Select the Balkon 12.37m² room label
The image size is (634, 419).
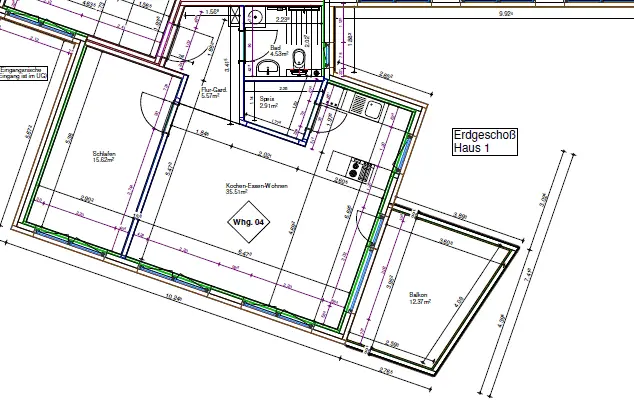point(419,298)
